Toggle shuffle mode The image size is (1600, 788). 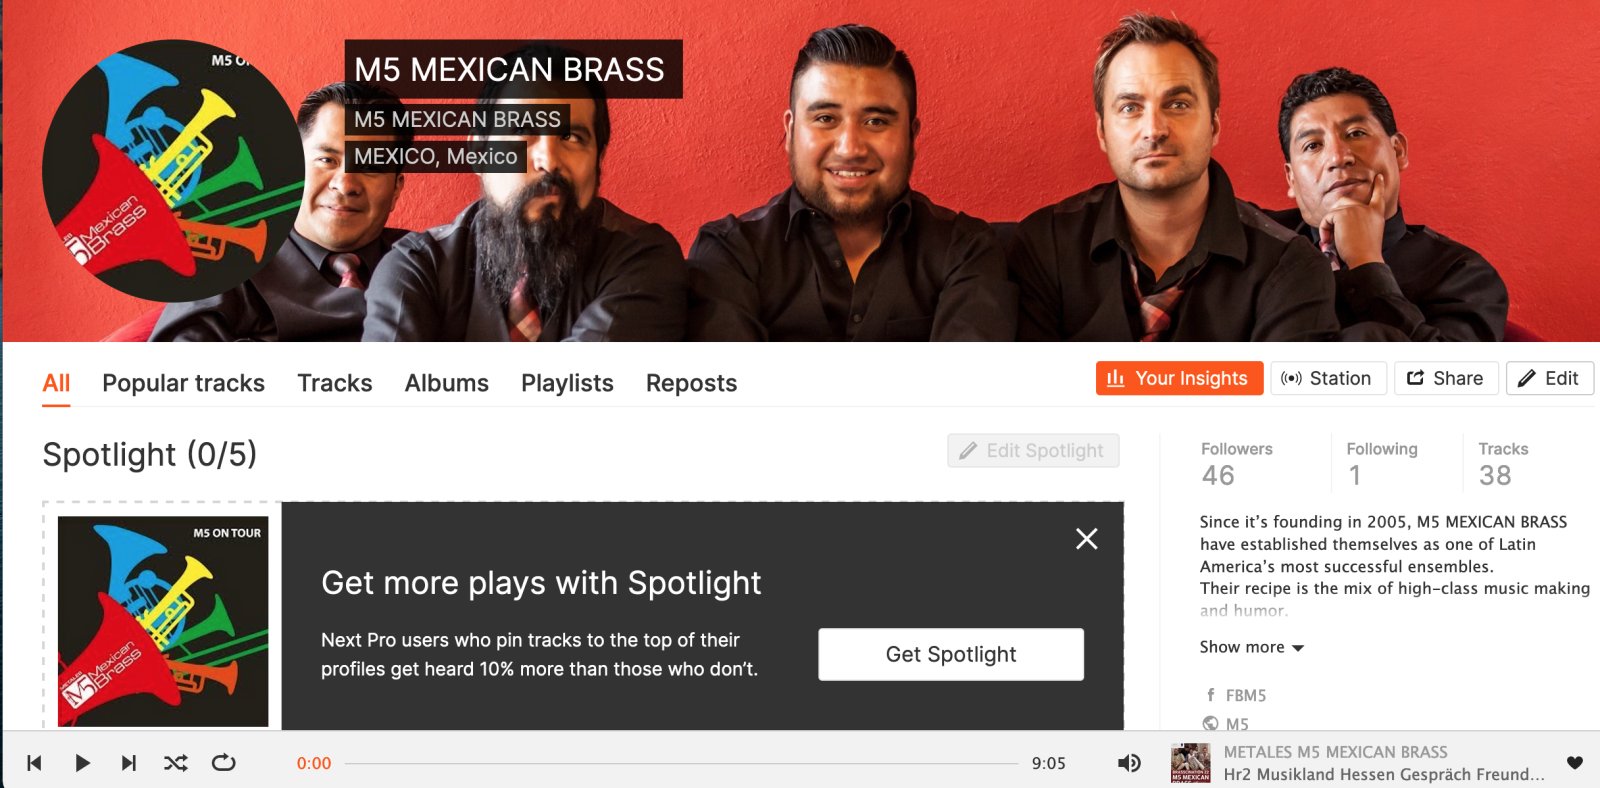[x=176, y=763]
